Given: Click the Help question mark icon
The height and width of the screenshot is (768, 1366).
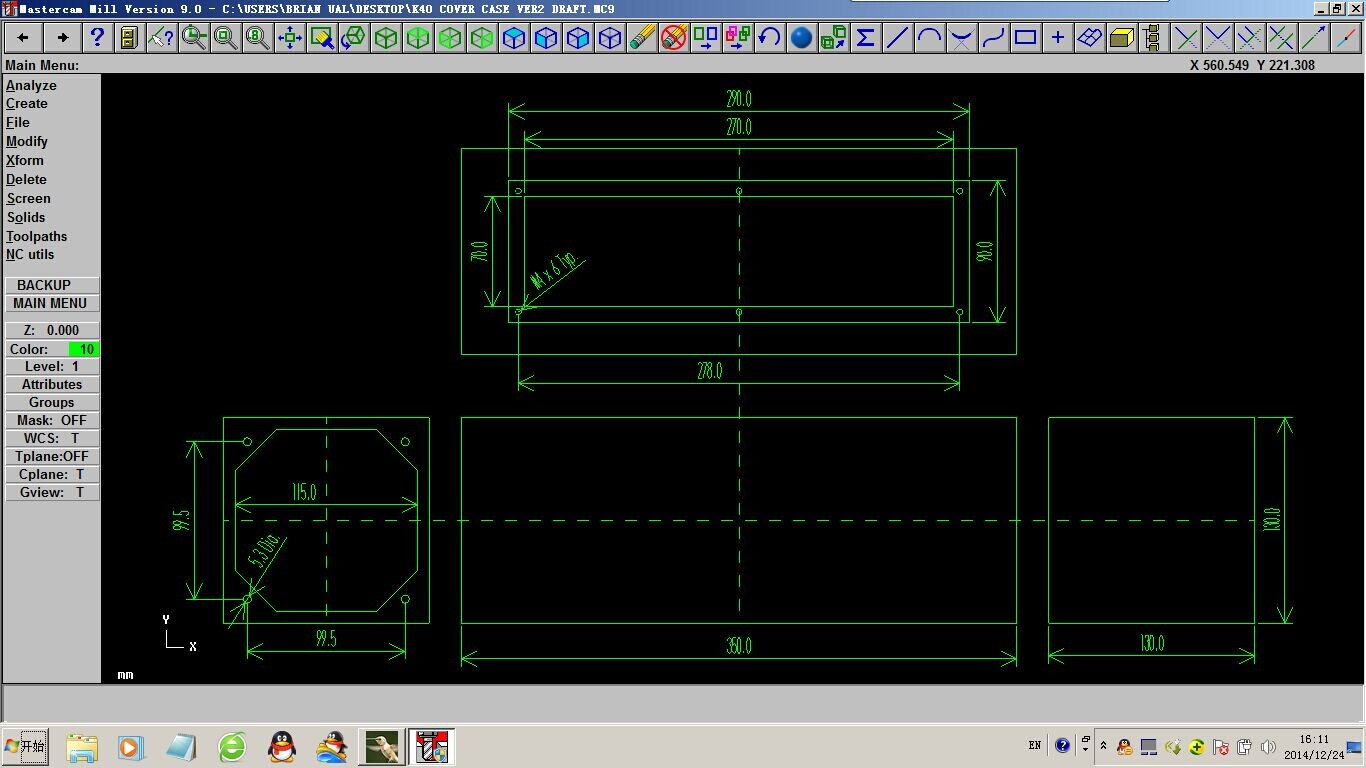Looking at the screenshot, I should 97,38.
